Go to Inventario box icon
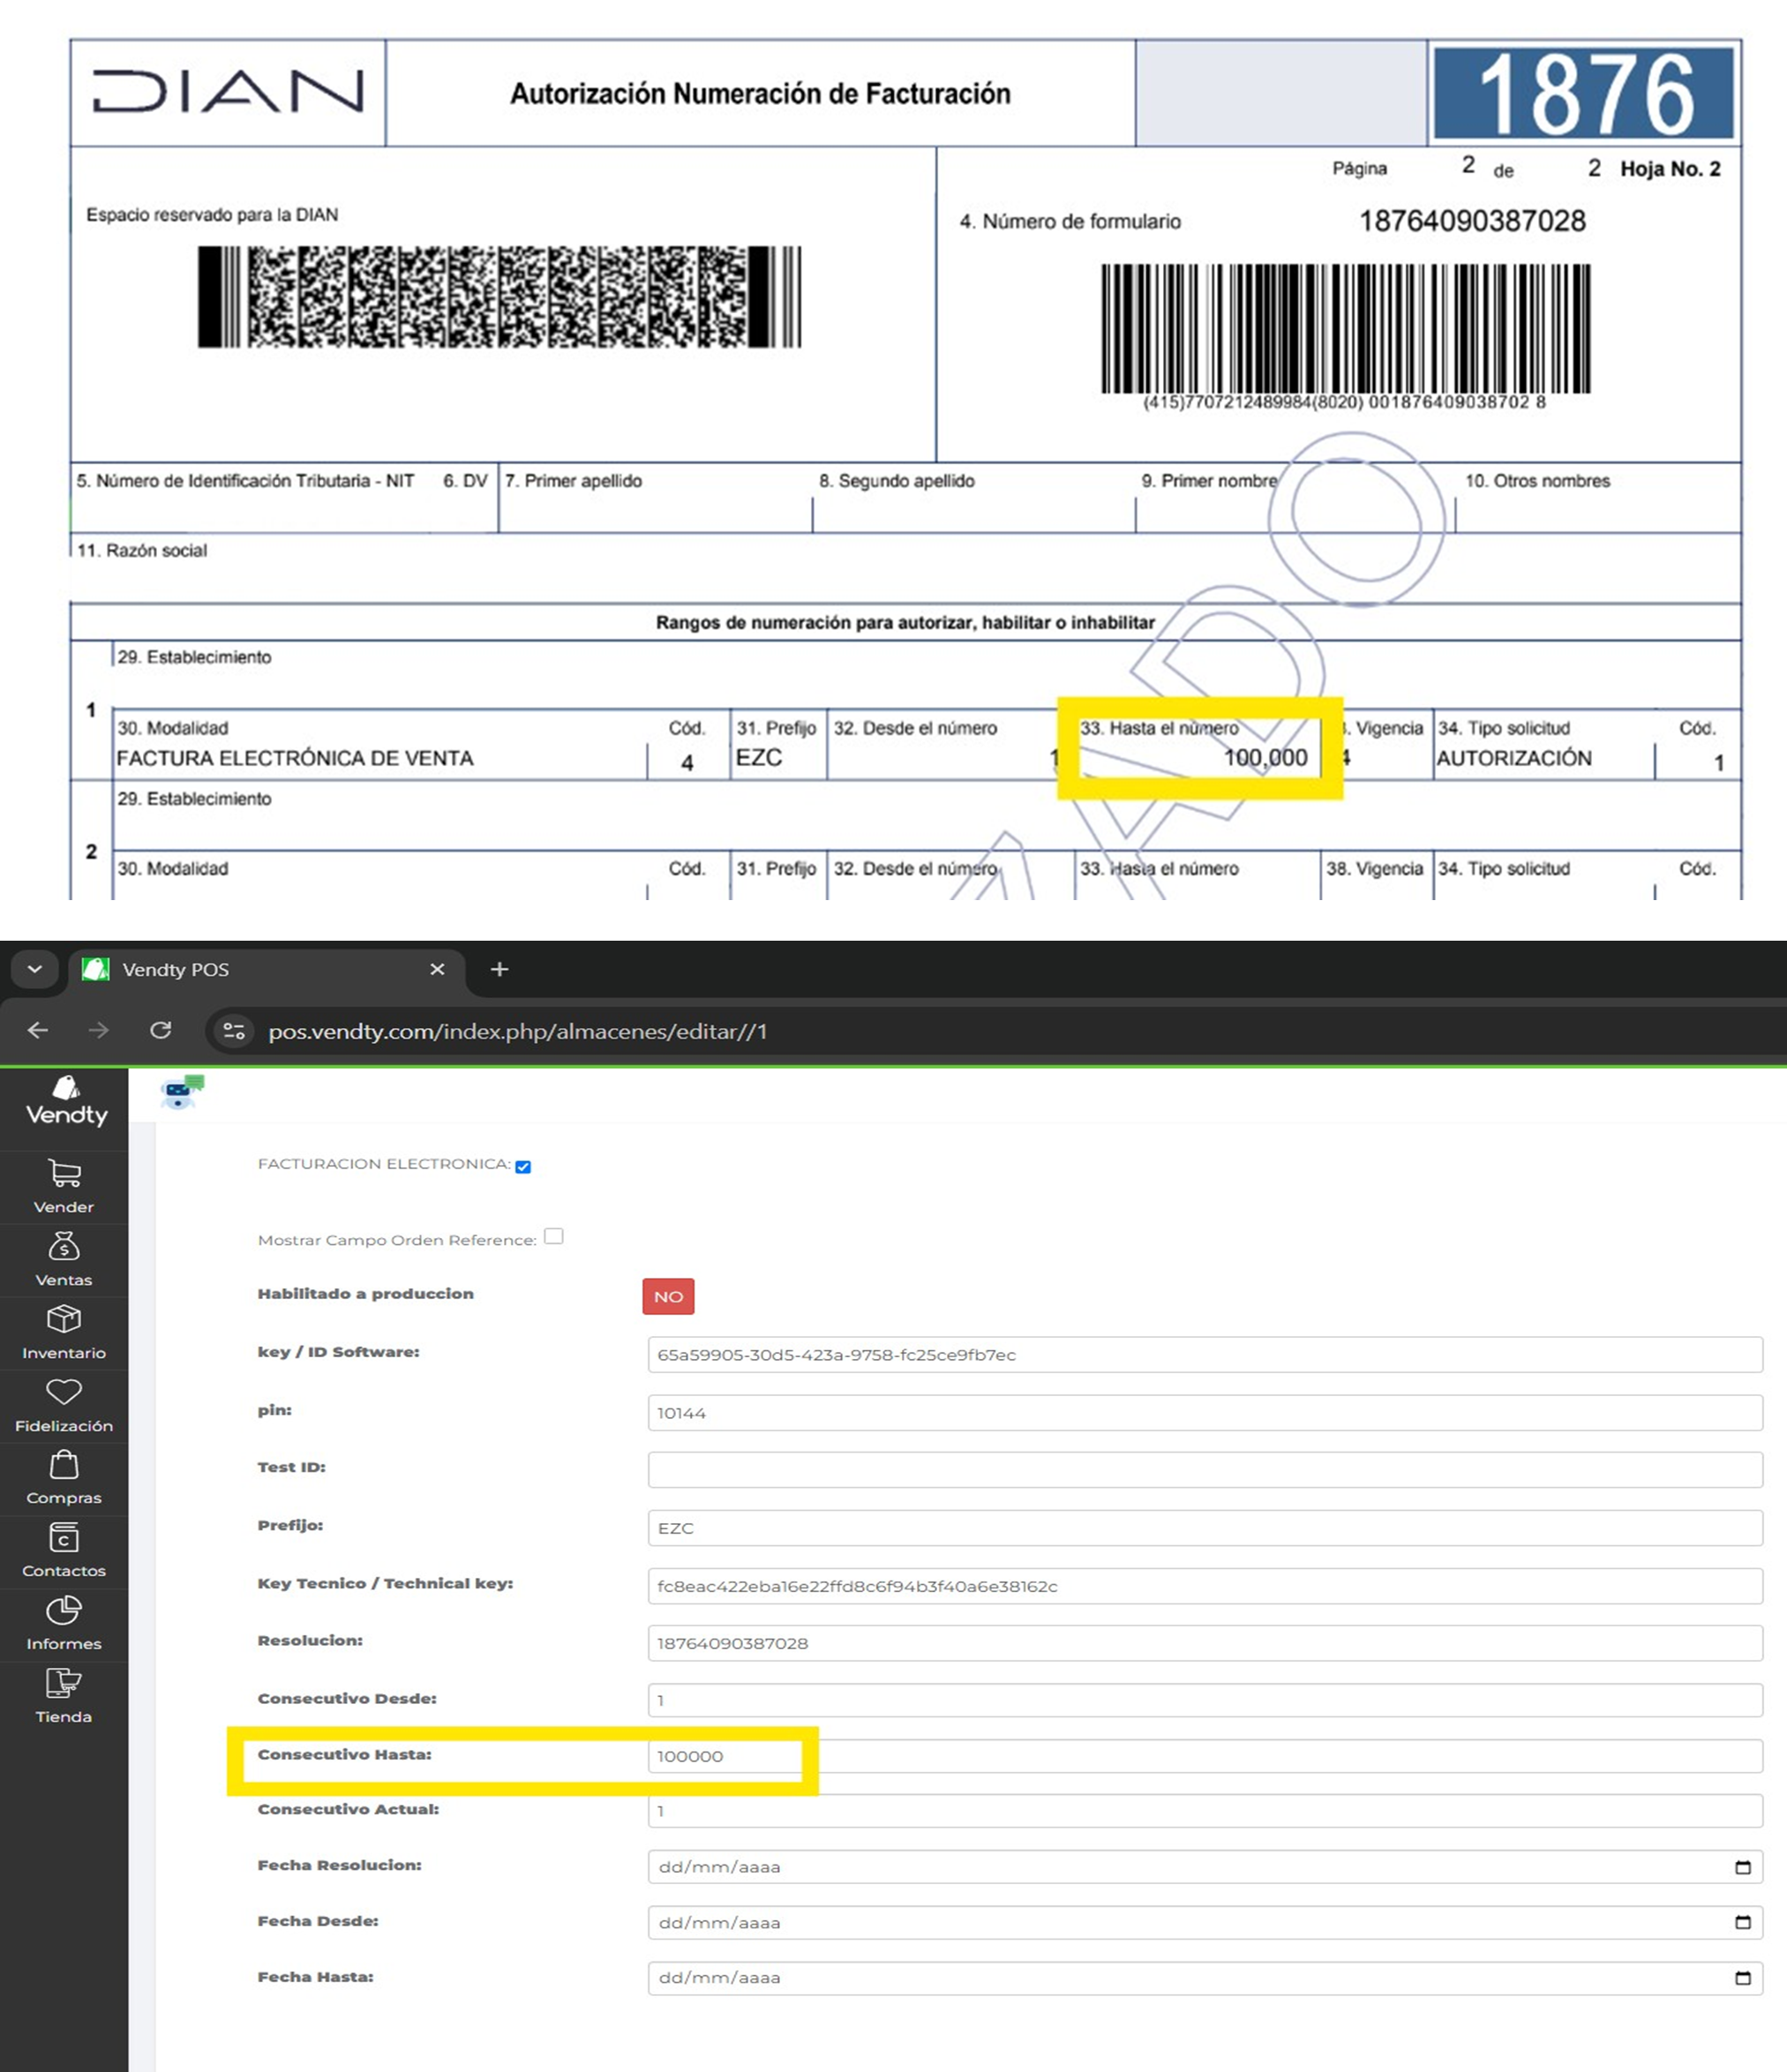The height and width of the screenshot is (2072, 1787). pos(64,1319)
